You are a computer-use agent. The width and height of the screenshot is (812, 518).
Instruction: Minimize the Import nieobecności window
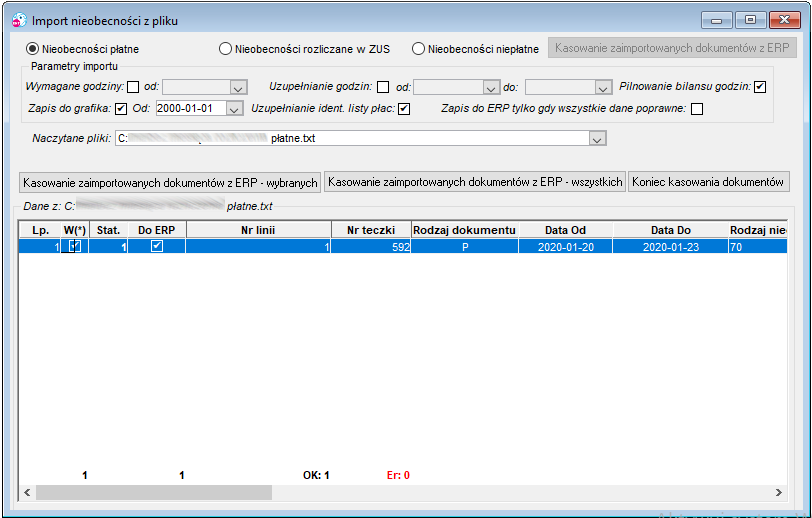coord(717,20)
